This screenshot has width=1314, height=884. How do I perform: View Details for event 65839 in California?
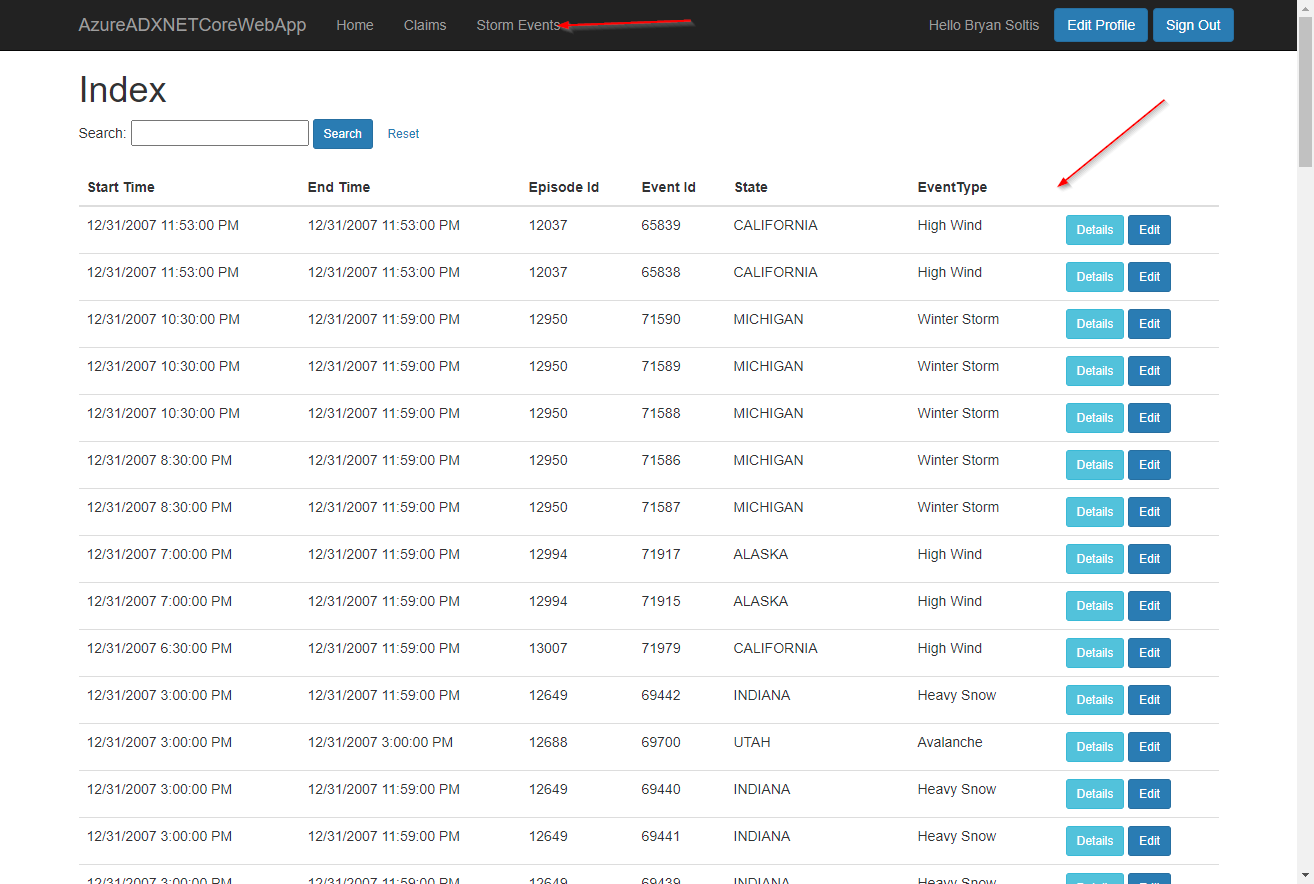1094,230
